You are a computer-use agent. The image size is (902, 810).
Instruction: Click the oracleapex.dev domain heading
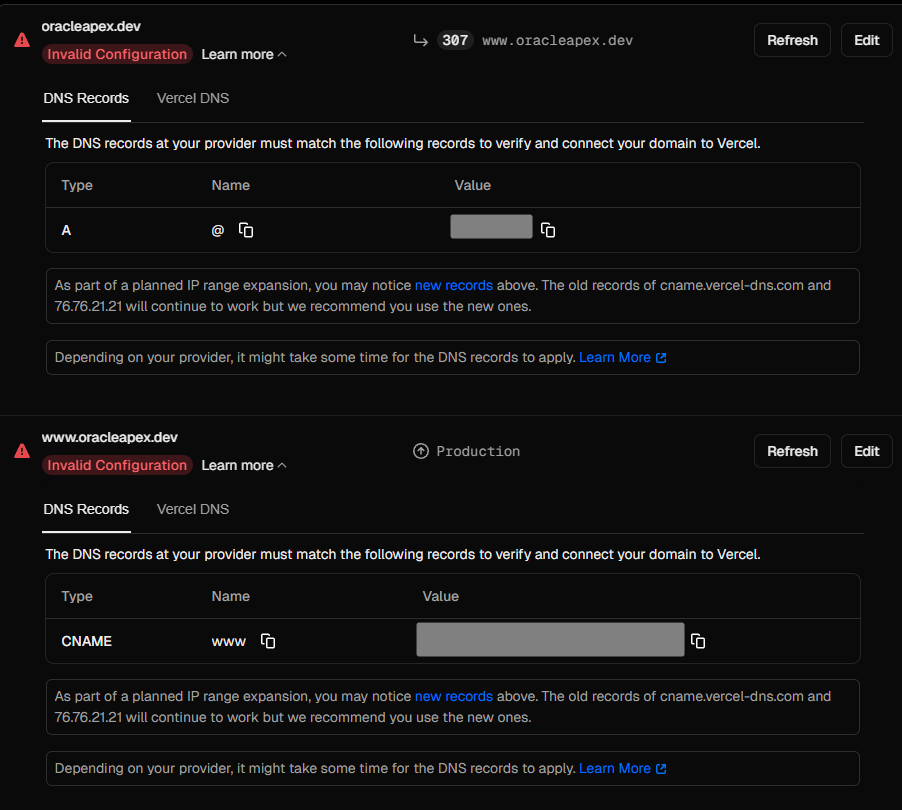91,26
